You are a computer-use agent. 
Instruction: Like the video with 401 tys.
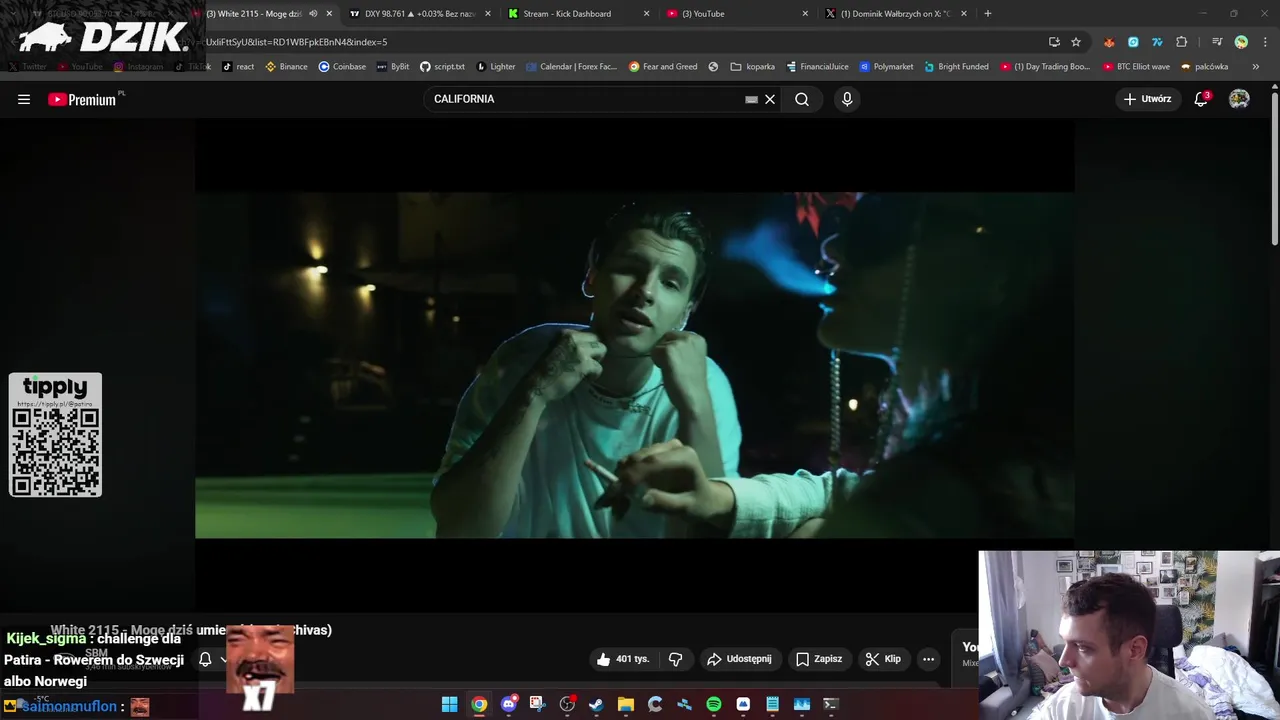coord(623,659)
